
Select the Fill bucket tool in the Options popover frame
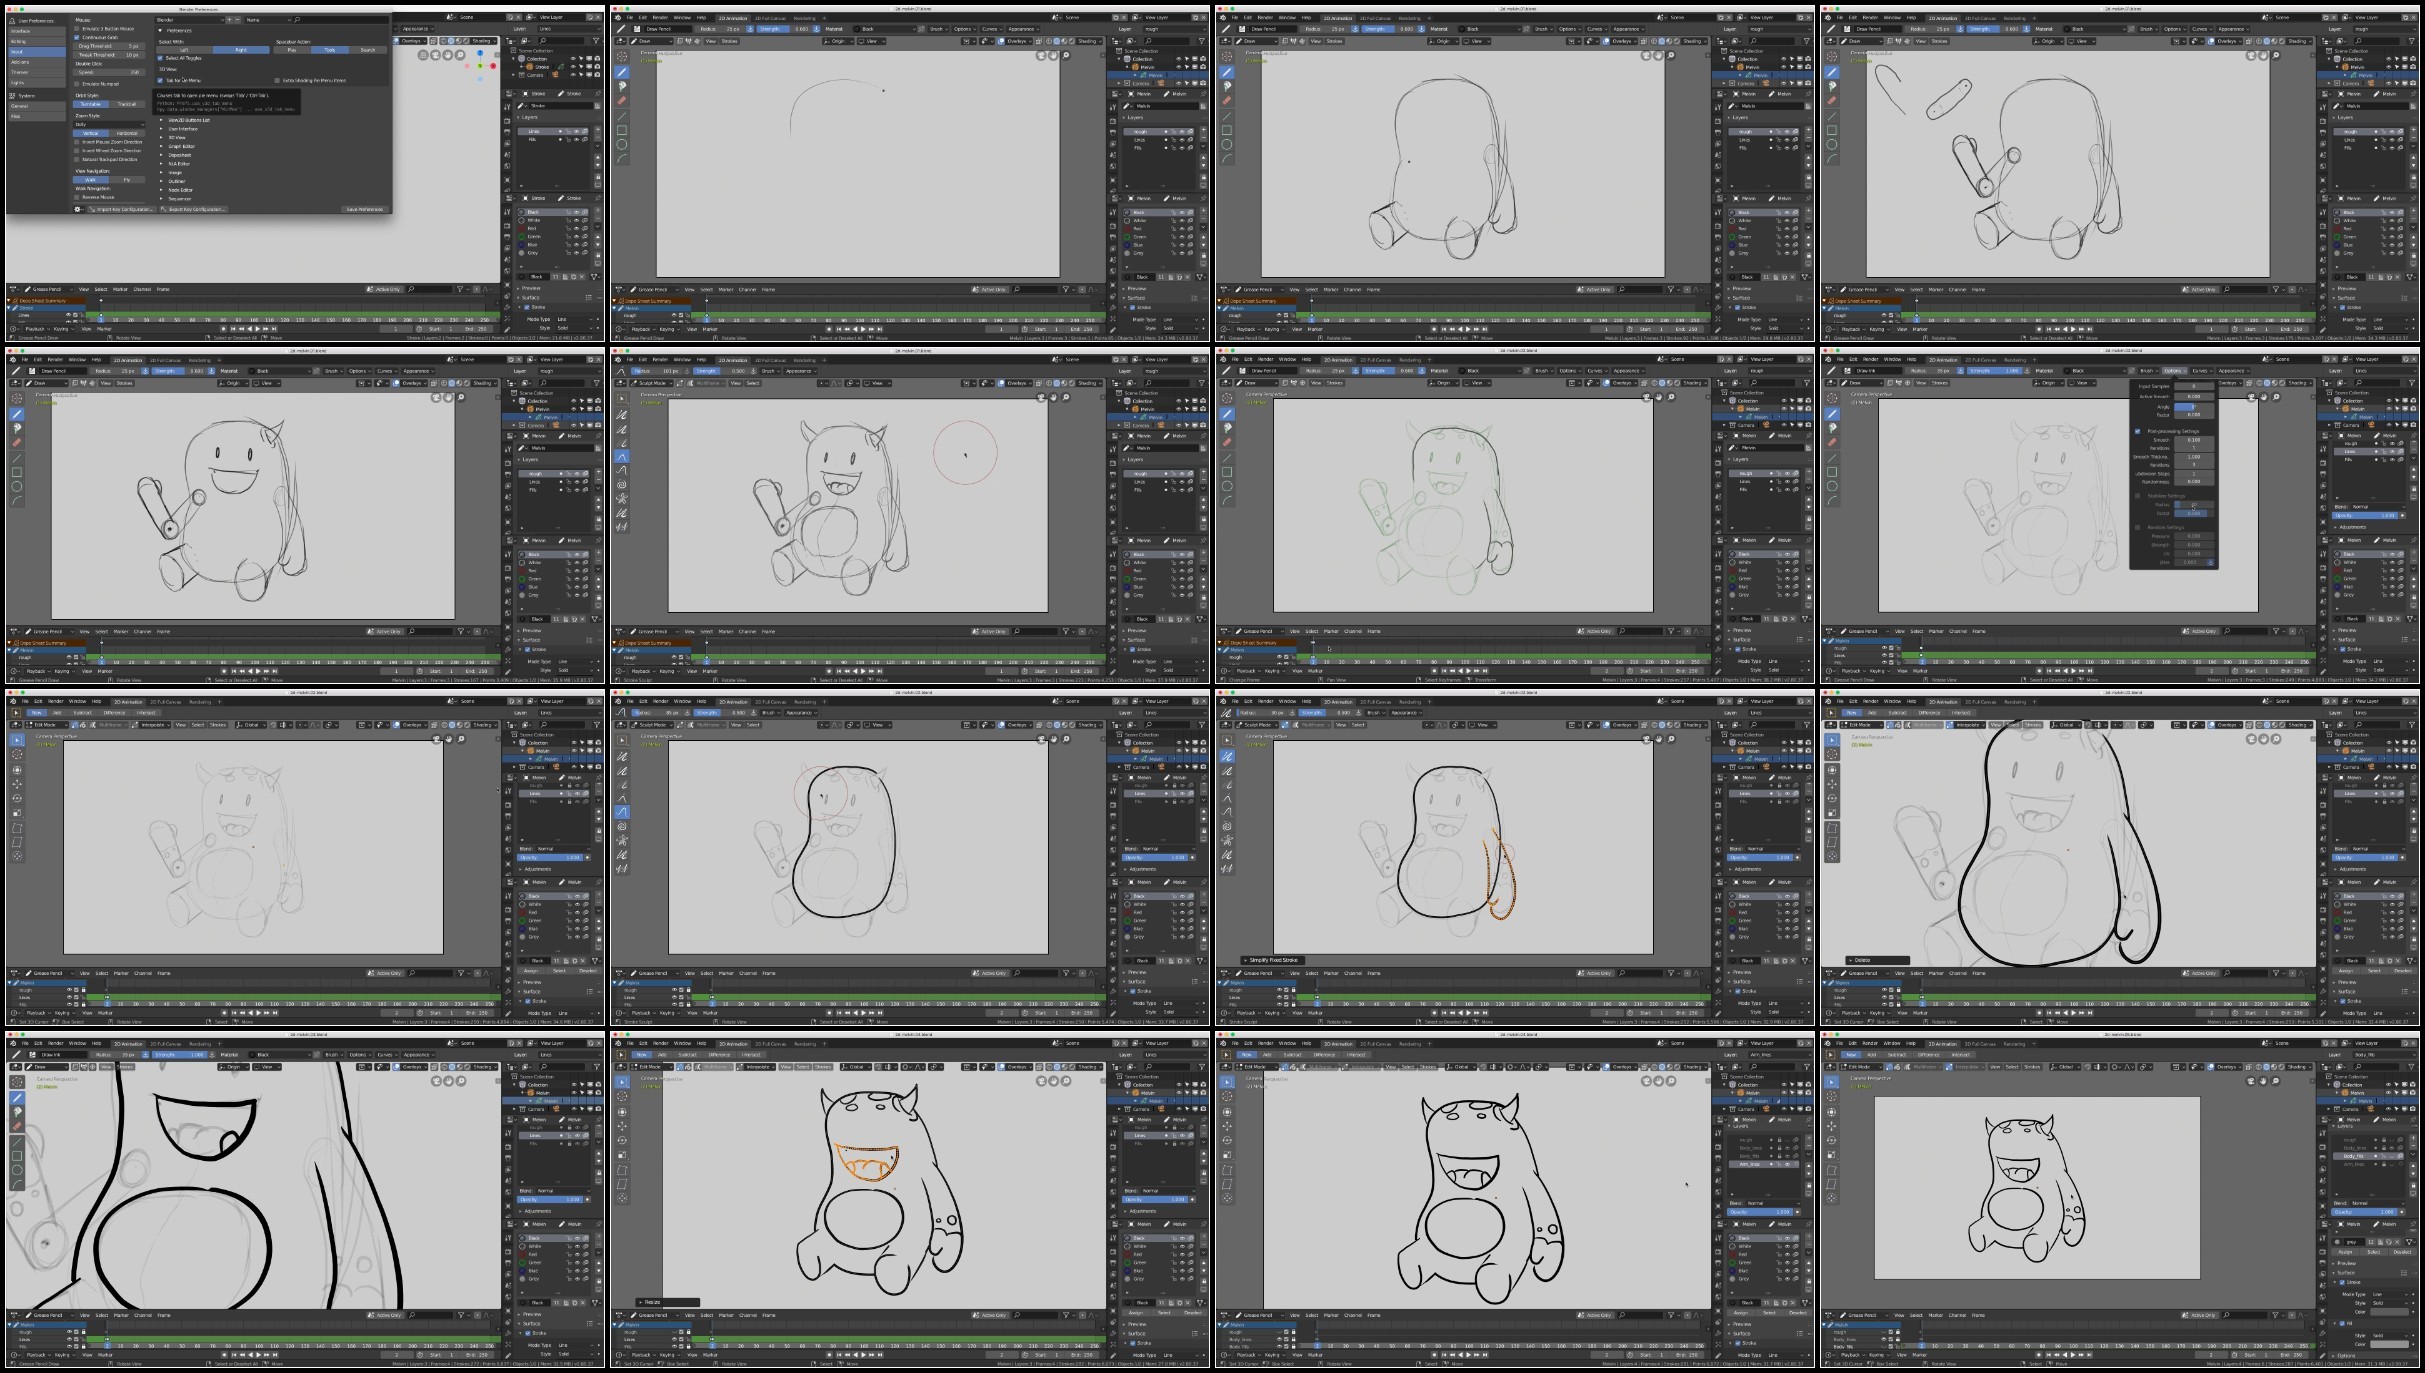[x=1832, y=428]
